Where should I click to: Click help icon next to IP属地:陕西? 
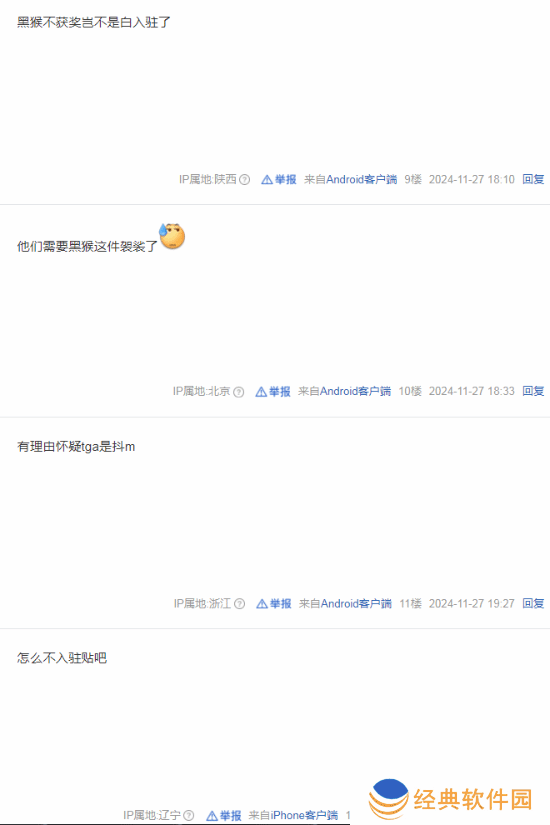244,179
